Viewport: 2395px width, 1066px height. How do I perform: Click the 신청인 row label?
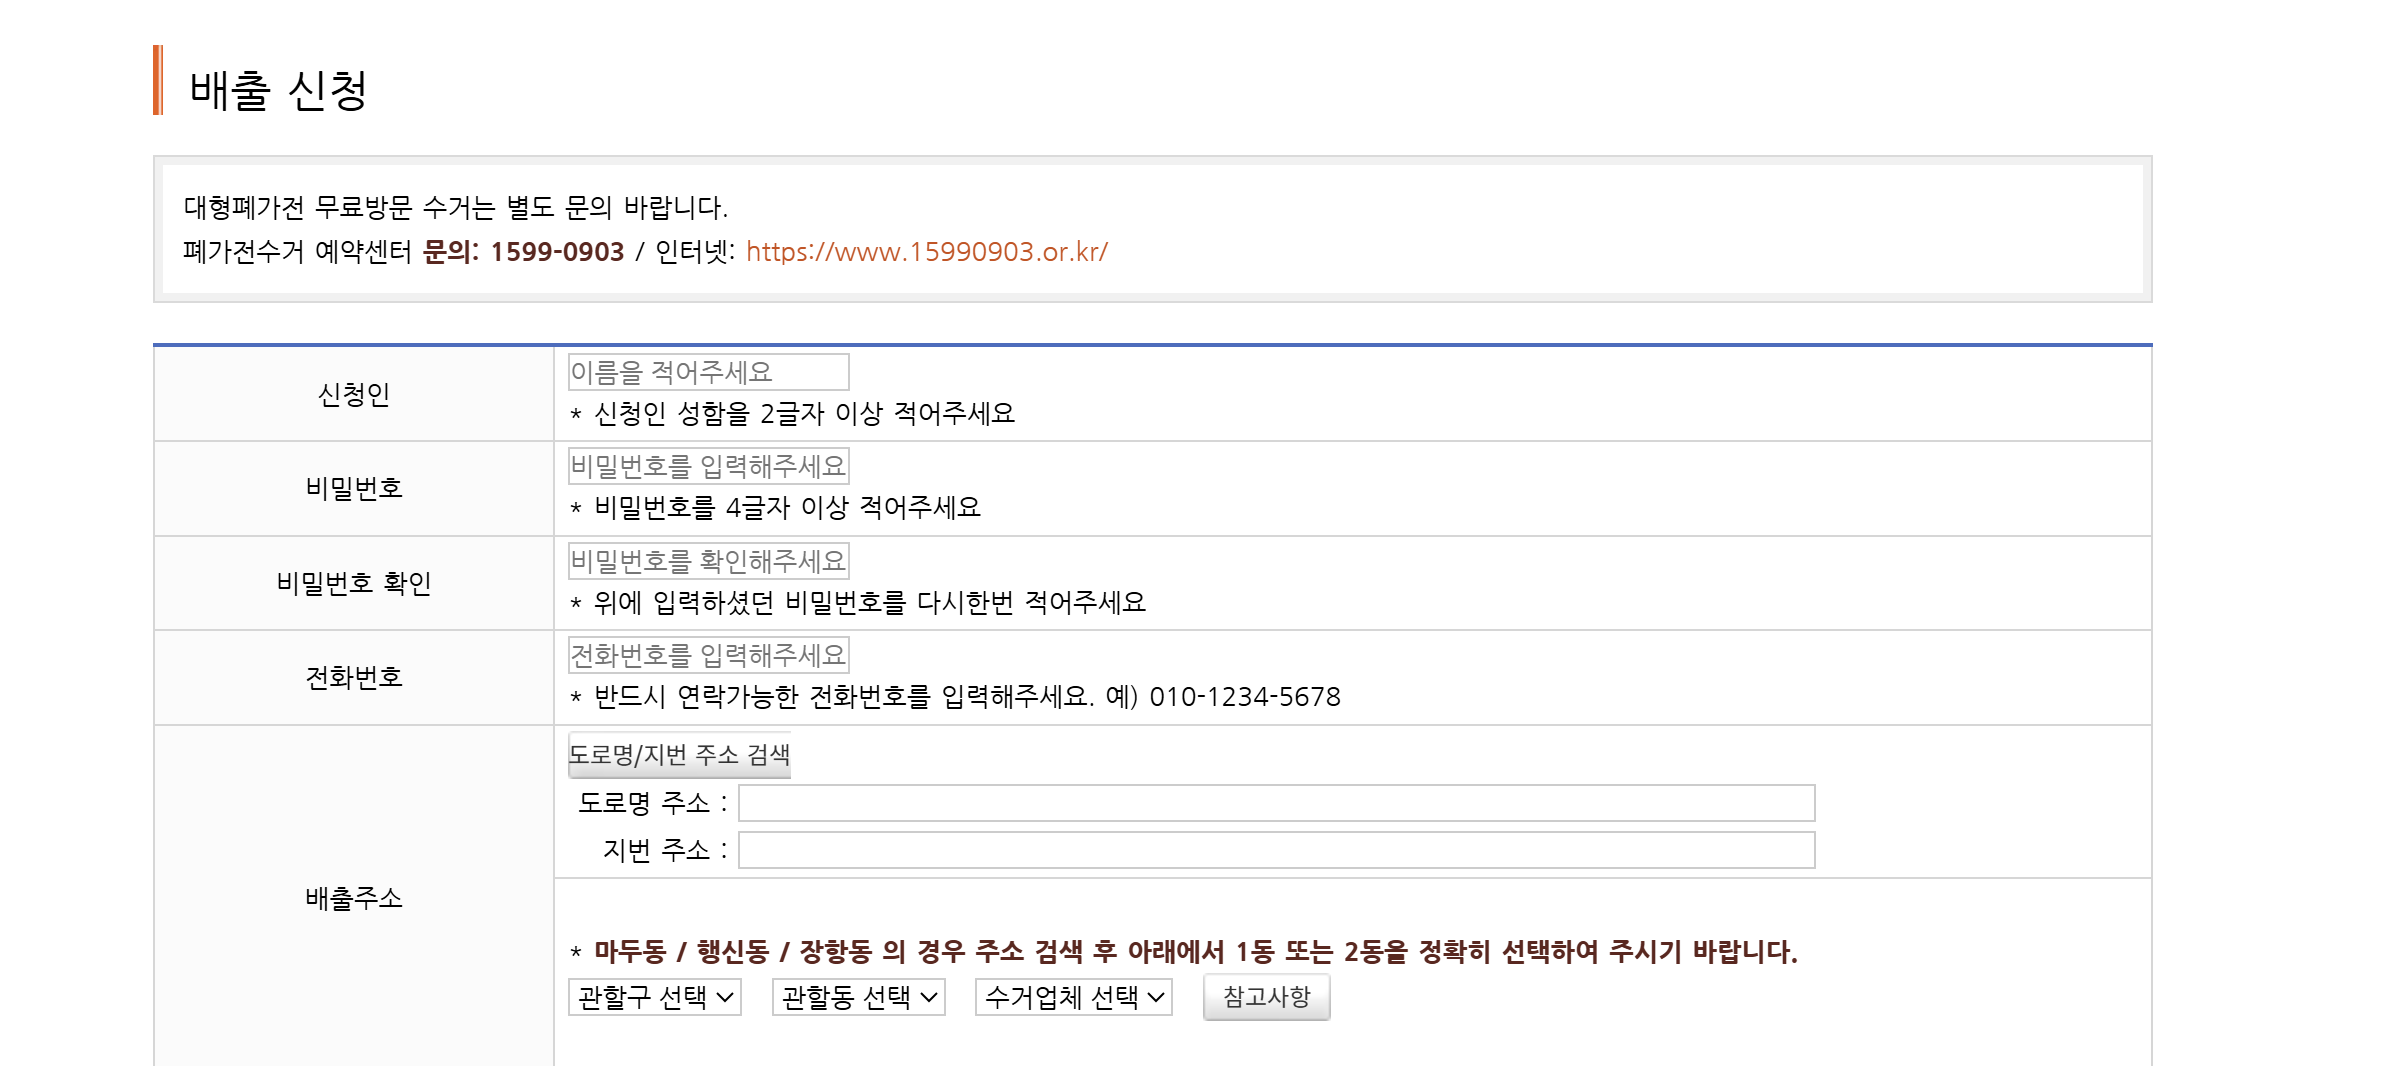(x=354, y=394)
